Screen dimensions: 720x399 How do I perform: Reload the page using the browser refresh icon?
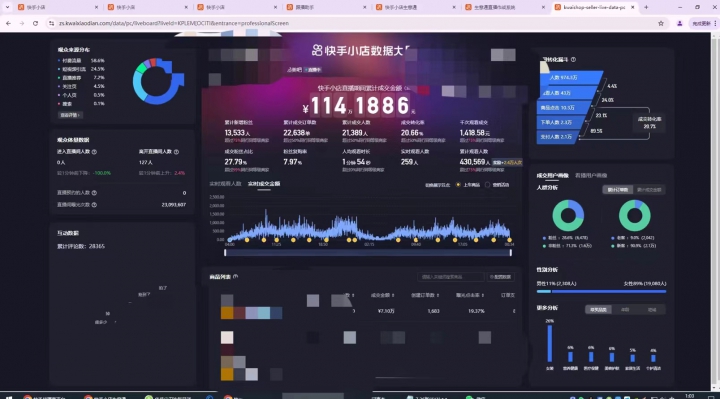[35, 23]
